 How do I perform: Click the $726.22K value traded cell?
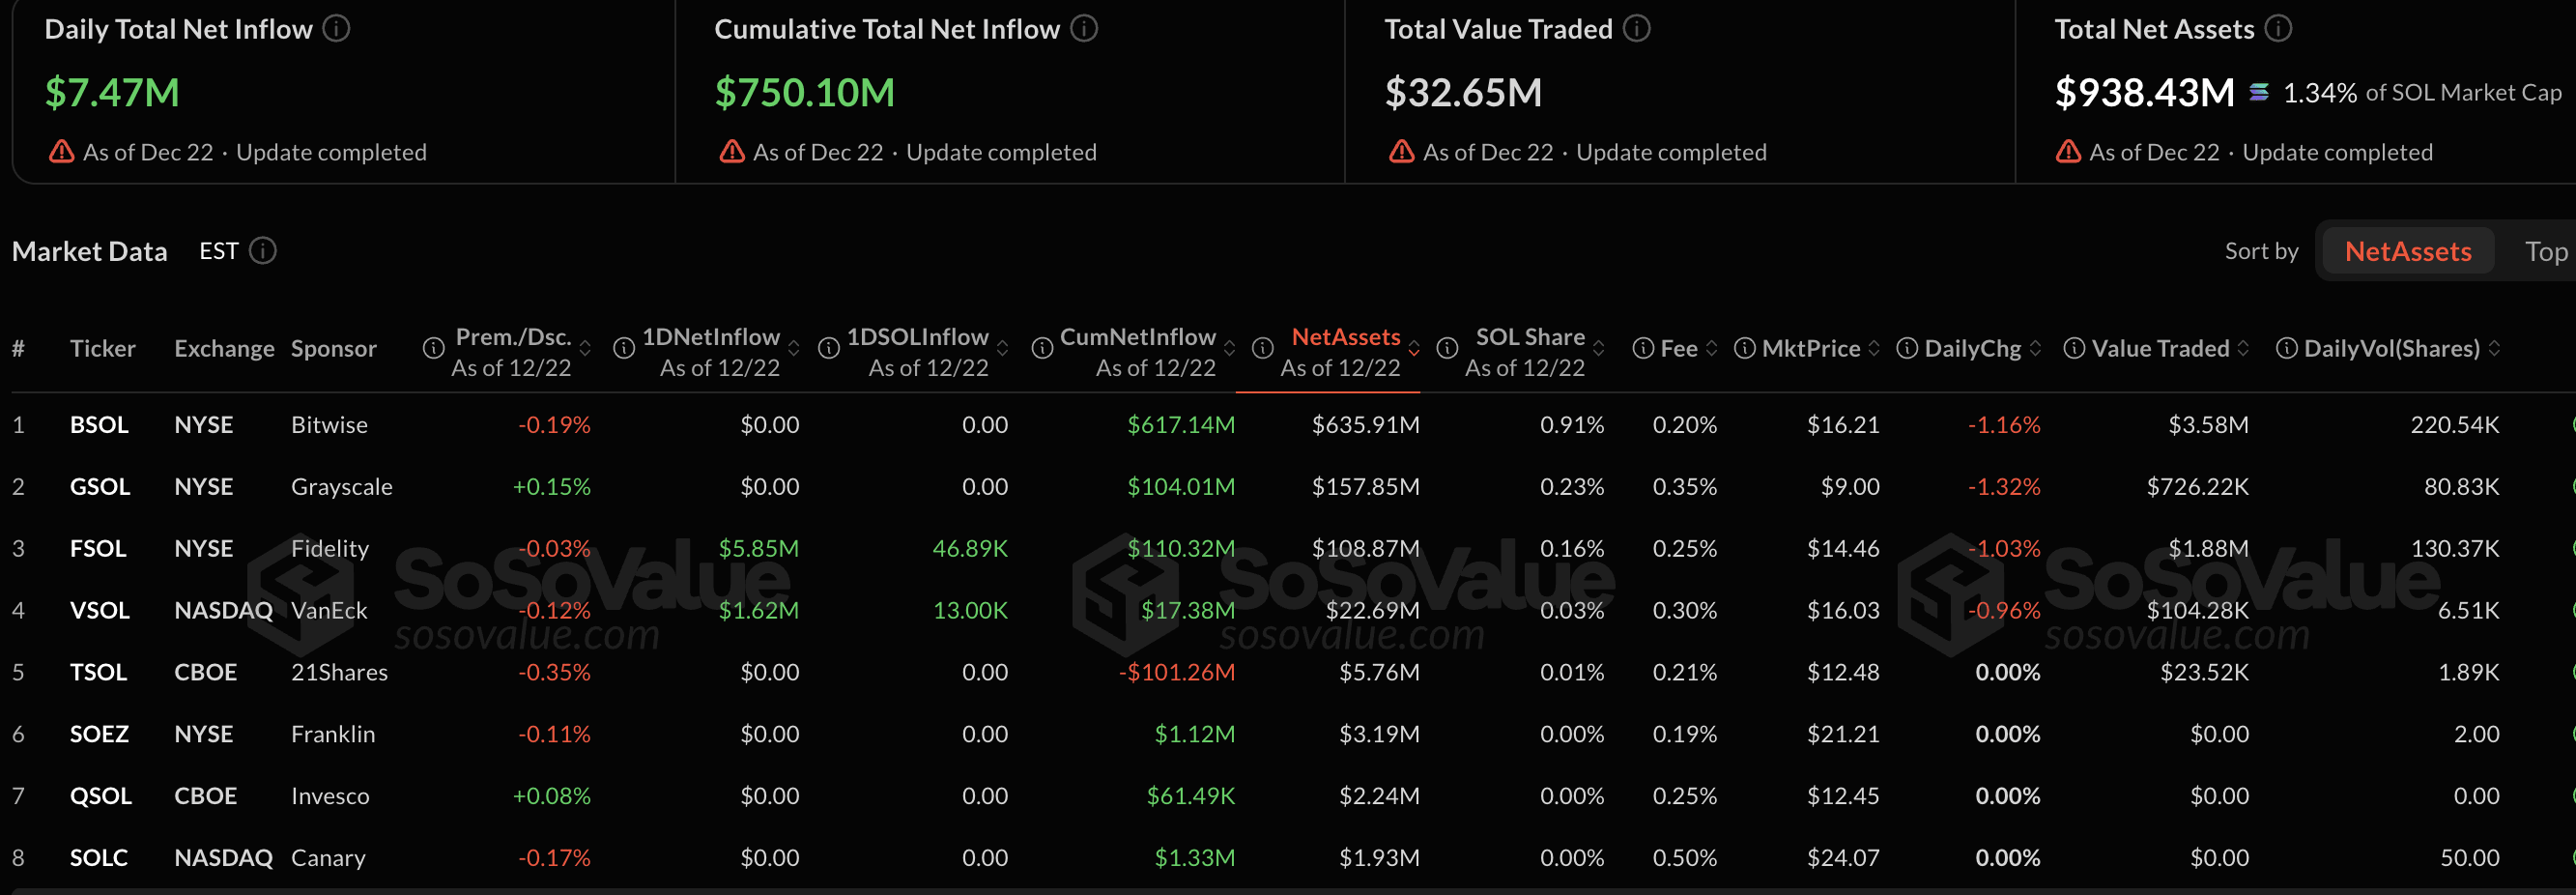pyautogui.click(x=2197, y=487)
